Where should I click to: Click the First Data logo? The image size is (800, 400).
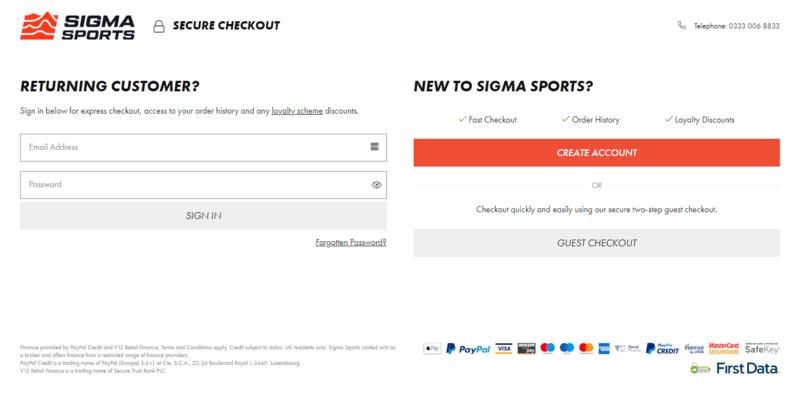pos(747,368)
